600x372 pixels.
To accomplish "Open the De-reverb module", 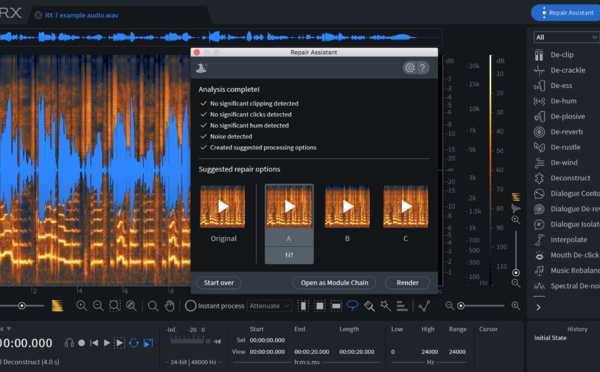I will 559,132.
